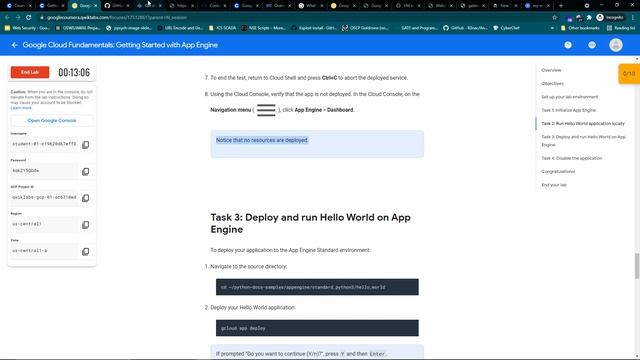The width and height of the screenshot is (640, 360).
Task: Open the Chrome three-dot menu
Action: click(633, 18)
